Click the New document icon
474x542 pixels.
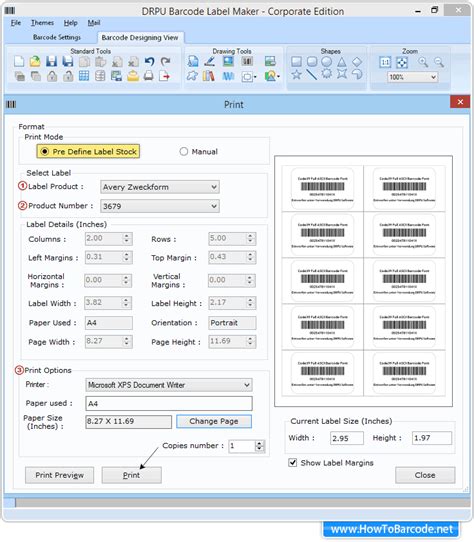tap(19, 62)
